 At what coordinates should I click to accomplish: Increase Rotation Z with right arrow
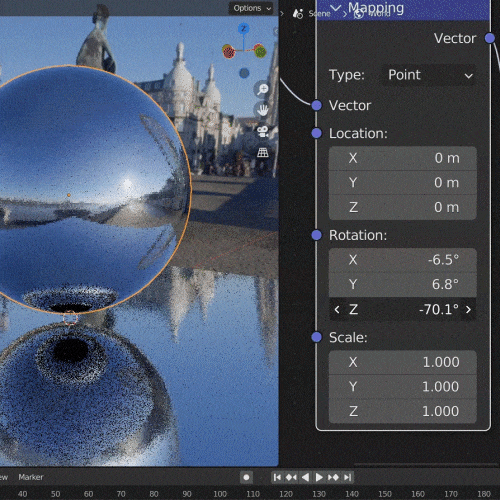pyautogui.click(x=468, y=310)
